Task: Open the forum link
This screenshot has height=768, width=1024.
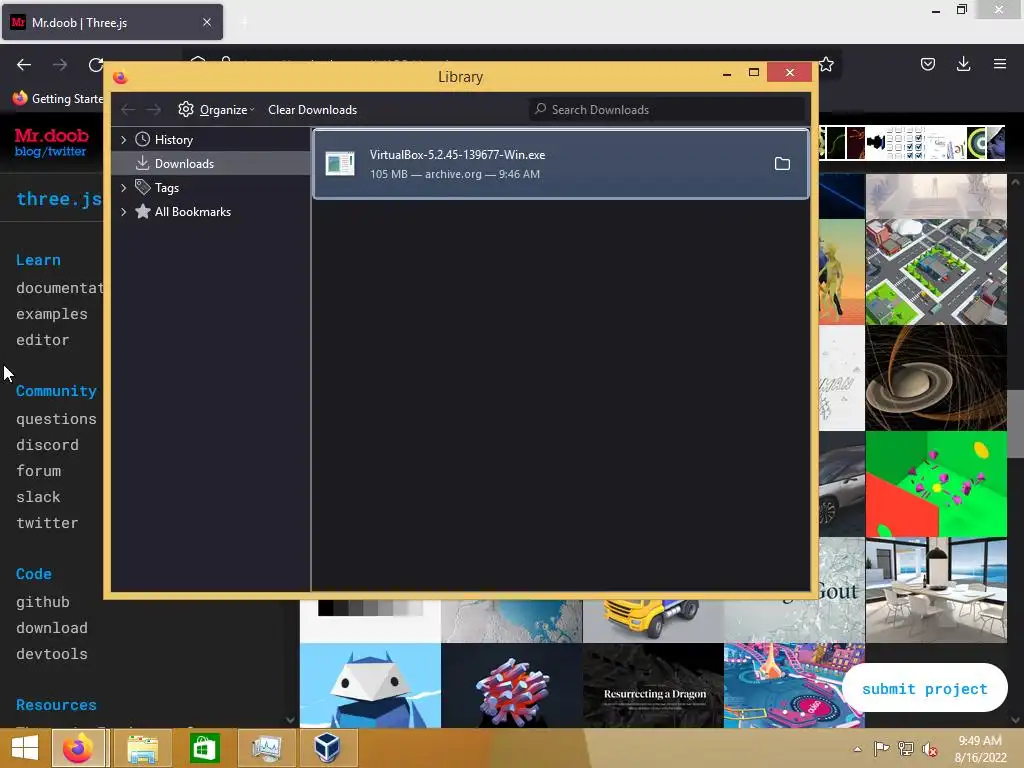Action: [39, 472]
